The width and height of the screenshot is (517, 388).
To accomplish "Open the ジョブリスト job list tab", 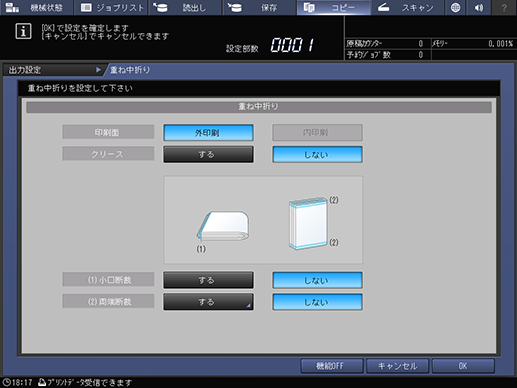I will 111,7.
